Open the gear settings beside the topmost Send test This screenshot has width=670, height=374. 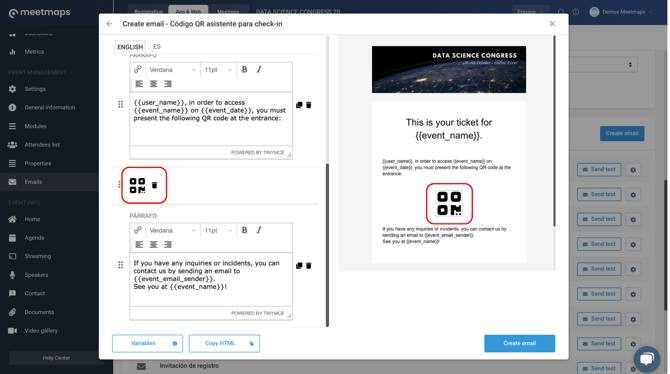633,170
